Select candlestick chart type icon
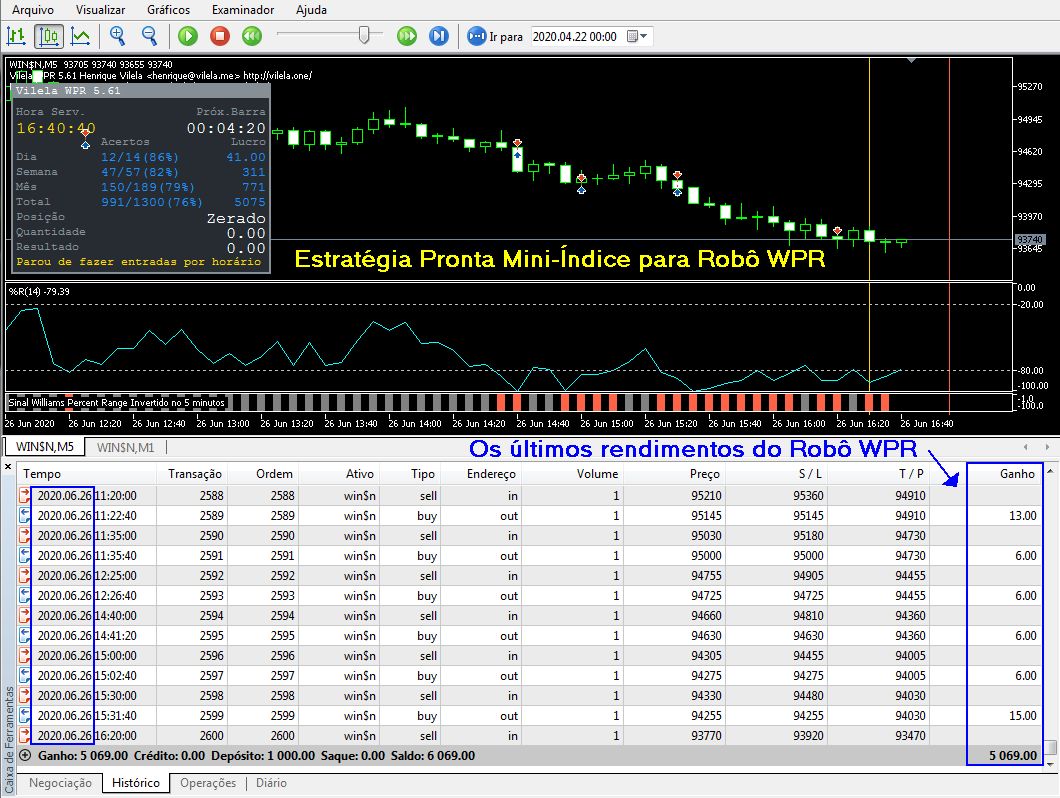This screenshot has height=798, width=1060. click(x=49, y=36)
